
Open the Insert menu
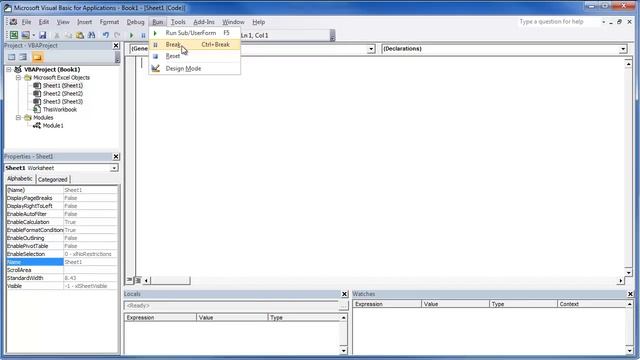[x=84, y=22]
